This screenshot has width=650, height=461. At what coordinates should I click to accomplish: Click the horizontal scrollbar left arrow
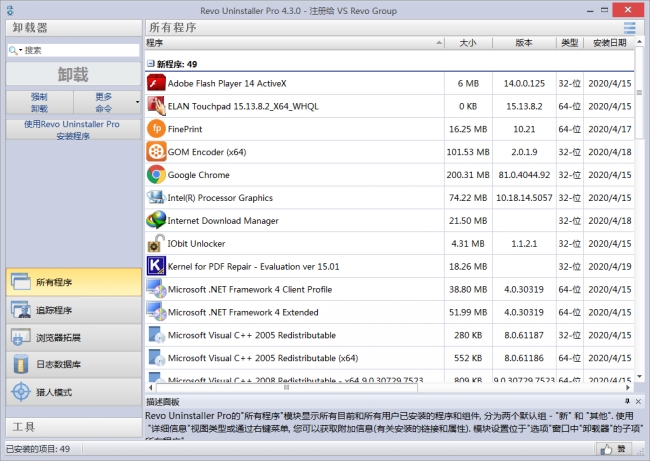pyautogui.click(x=151, y=387)
